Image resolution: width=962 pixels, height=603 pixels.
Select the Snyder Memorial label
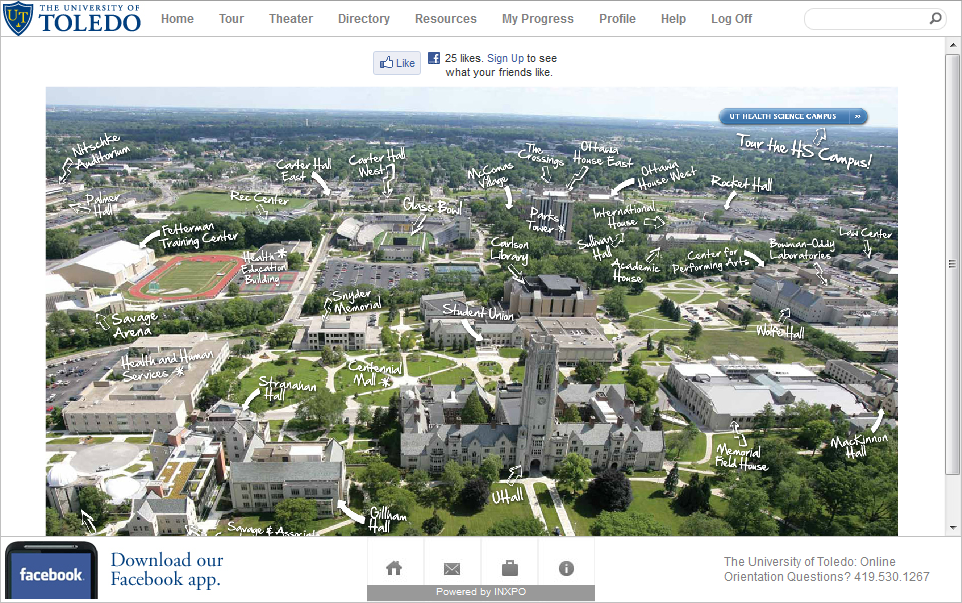click(356, 301)
